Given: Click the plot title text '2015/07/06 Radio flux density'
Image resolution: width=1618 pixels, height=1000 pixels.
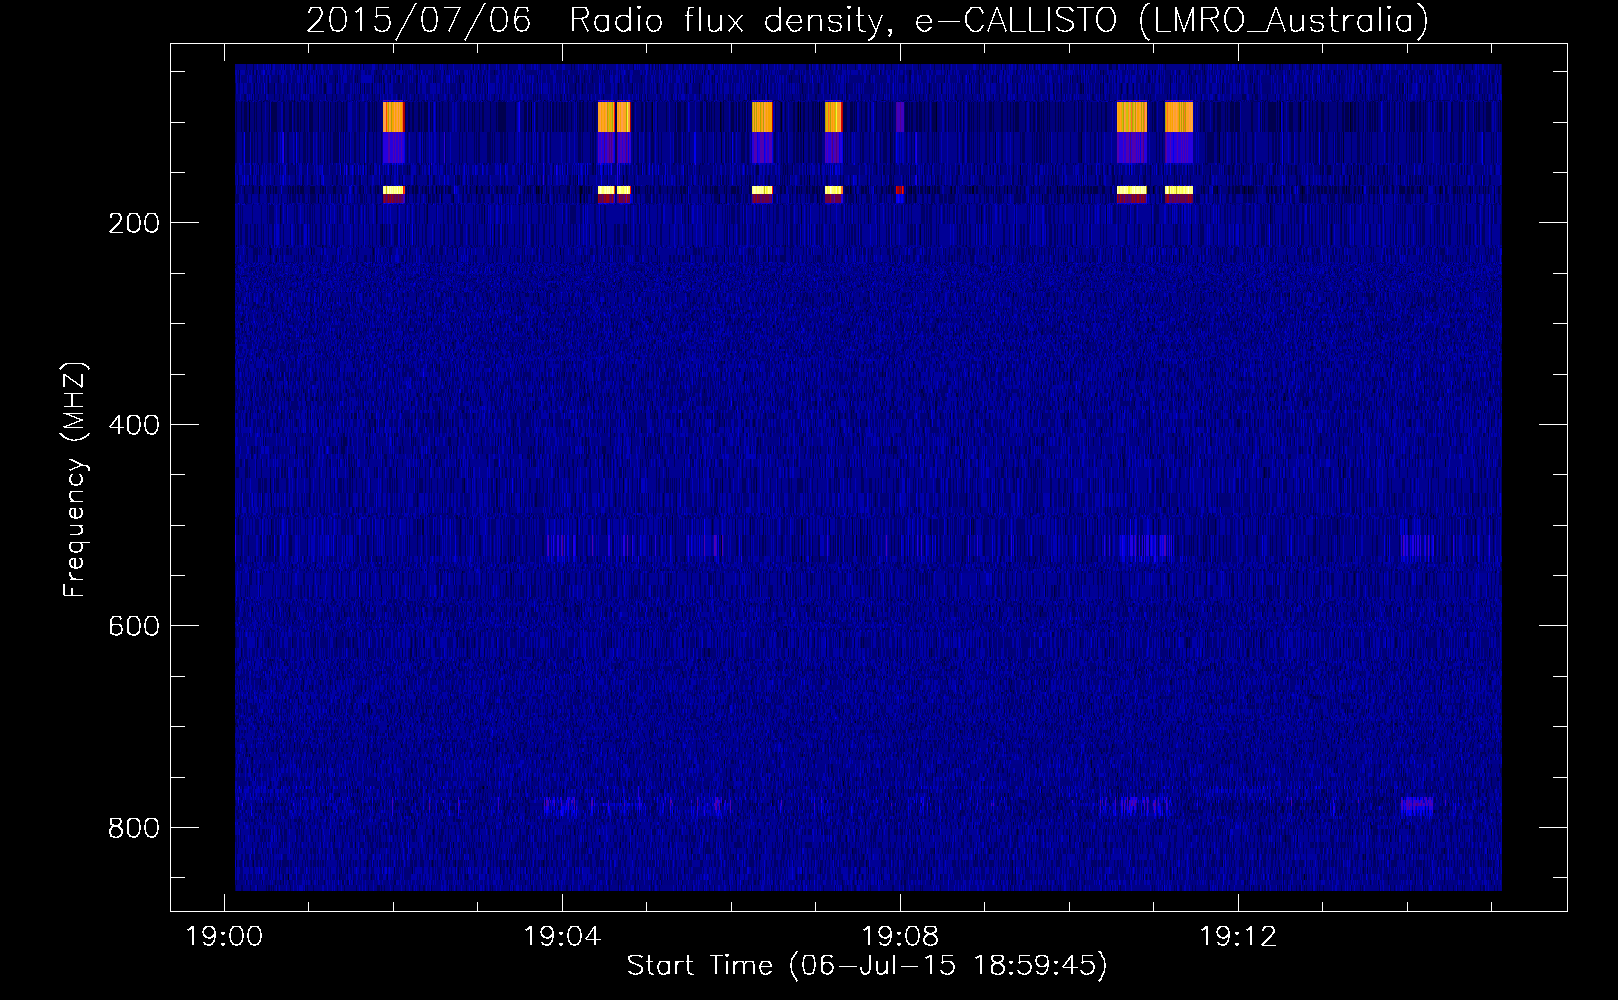Looking at the screenshot, I should pos(598,21).
